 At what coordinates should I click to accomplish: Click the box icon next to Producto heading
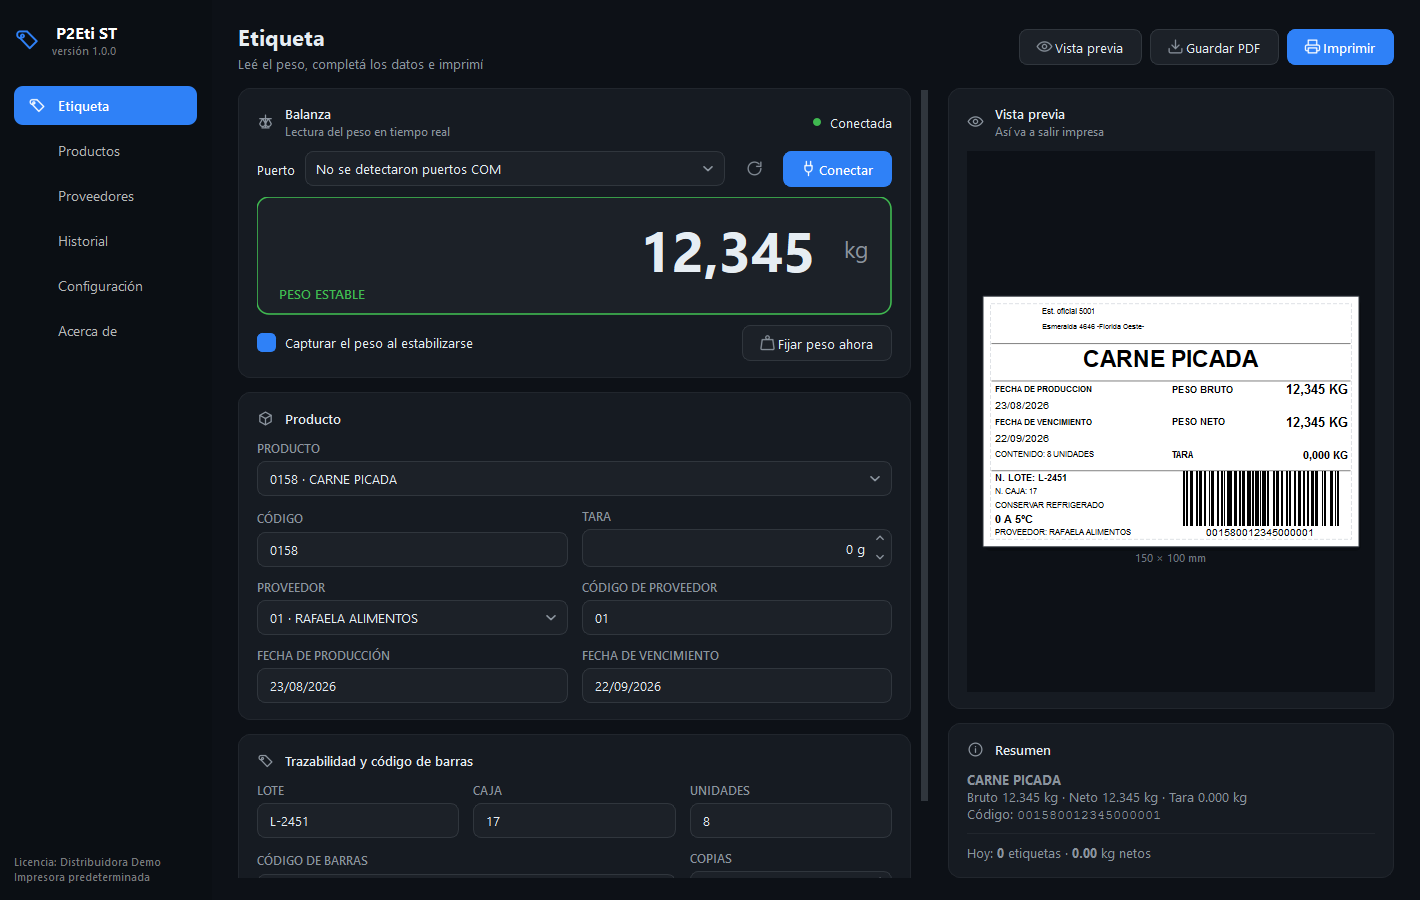pyautogui.click(x=265, y=419)
